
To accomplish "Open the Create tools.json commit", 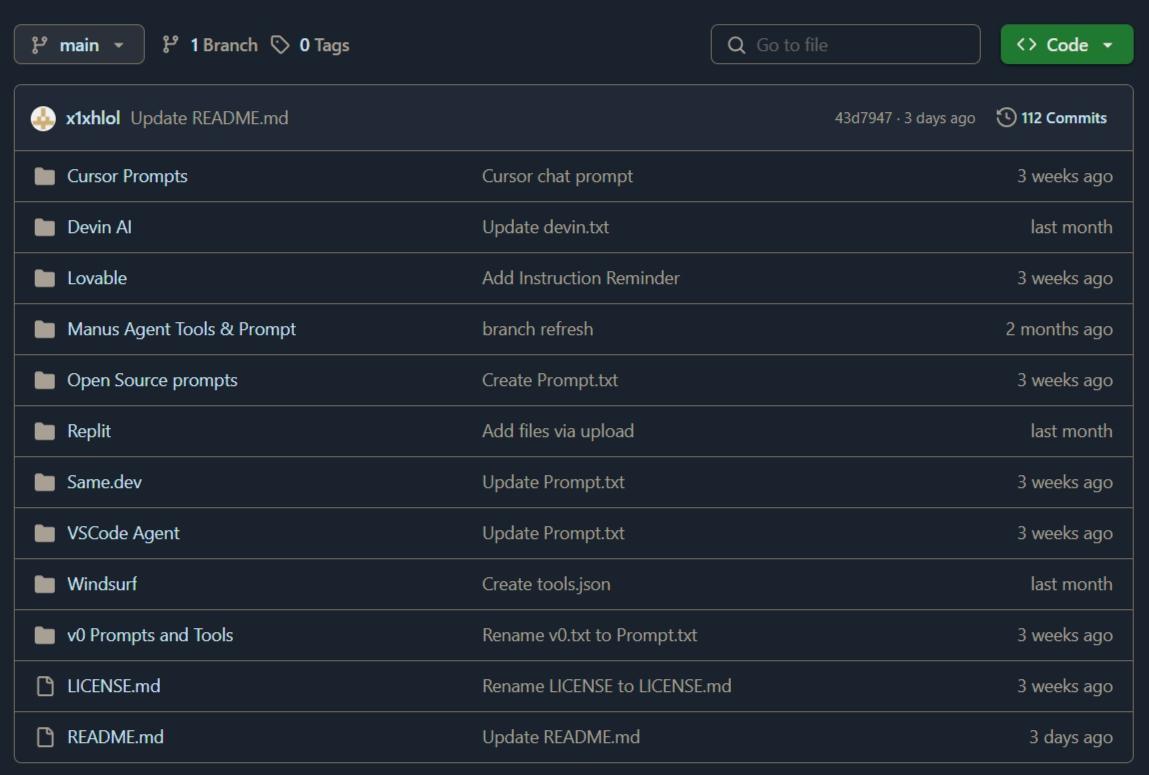I will coord(546,585).
